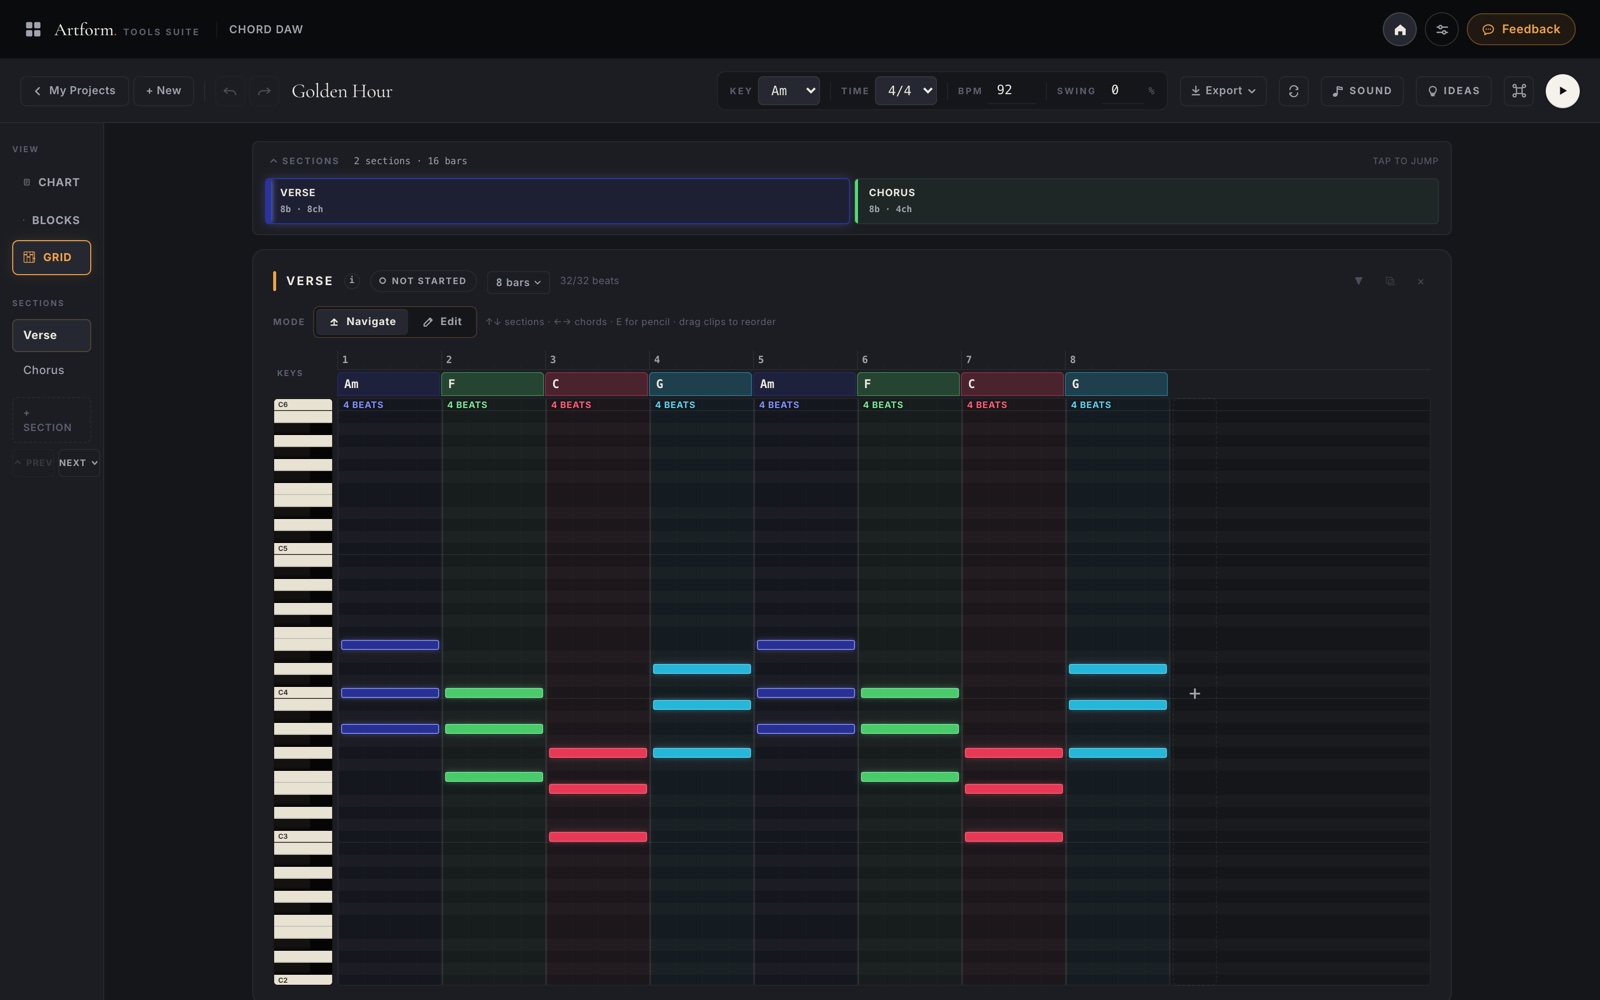Select Chorus in the sidebar sections

(x=51, y=370)
